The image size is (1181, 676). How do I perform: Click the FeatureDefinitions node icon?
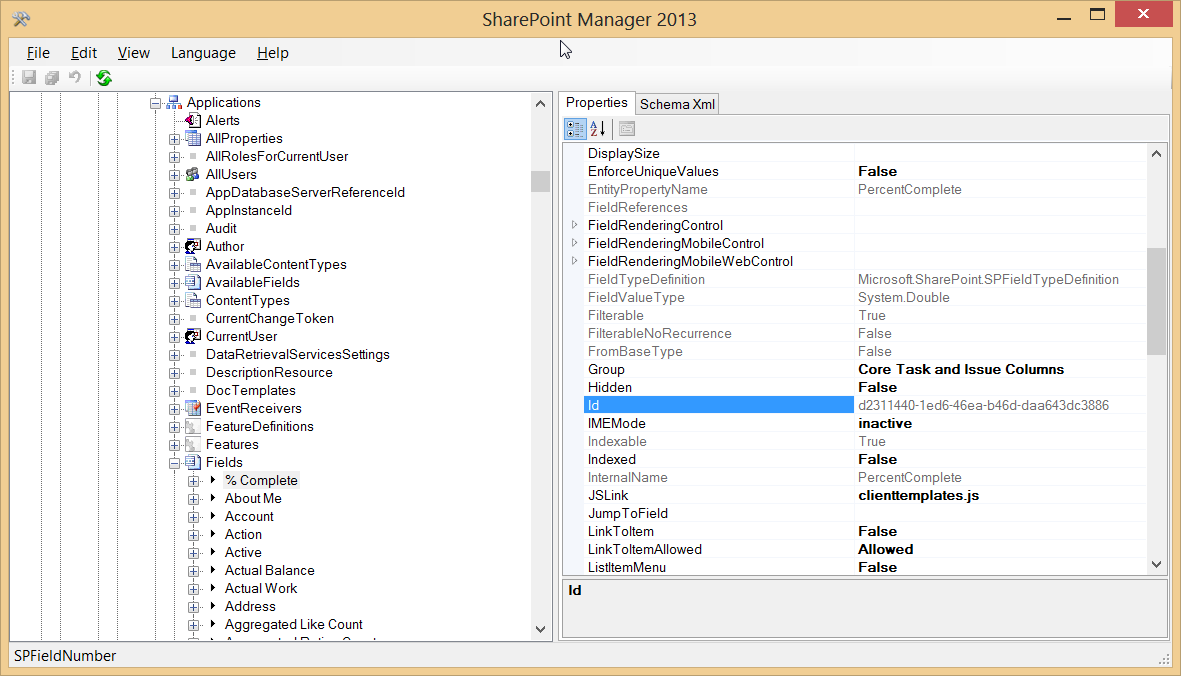(193, 426)
